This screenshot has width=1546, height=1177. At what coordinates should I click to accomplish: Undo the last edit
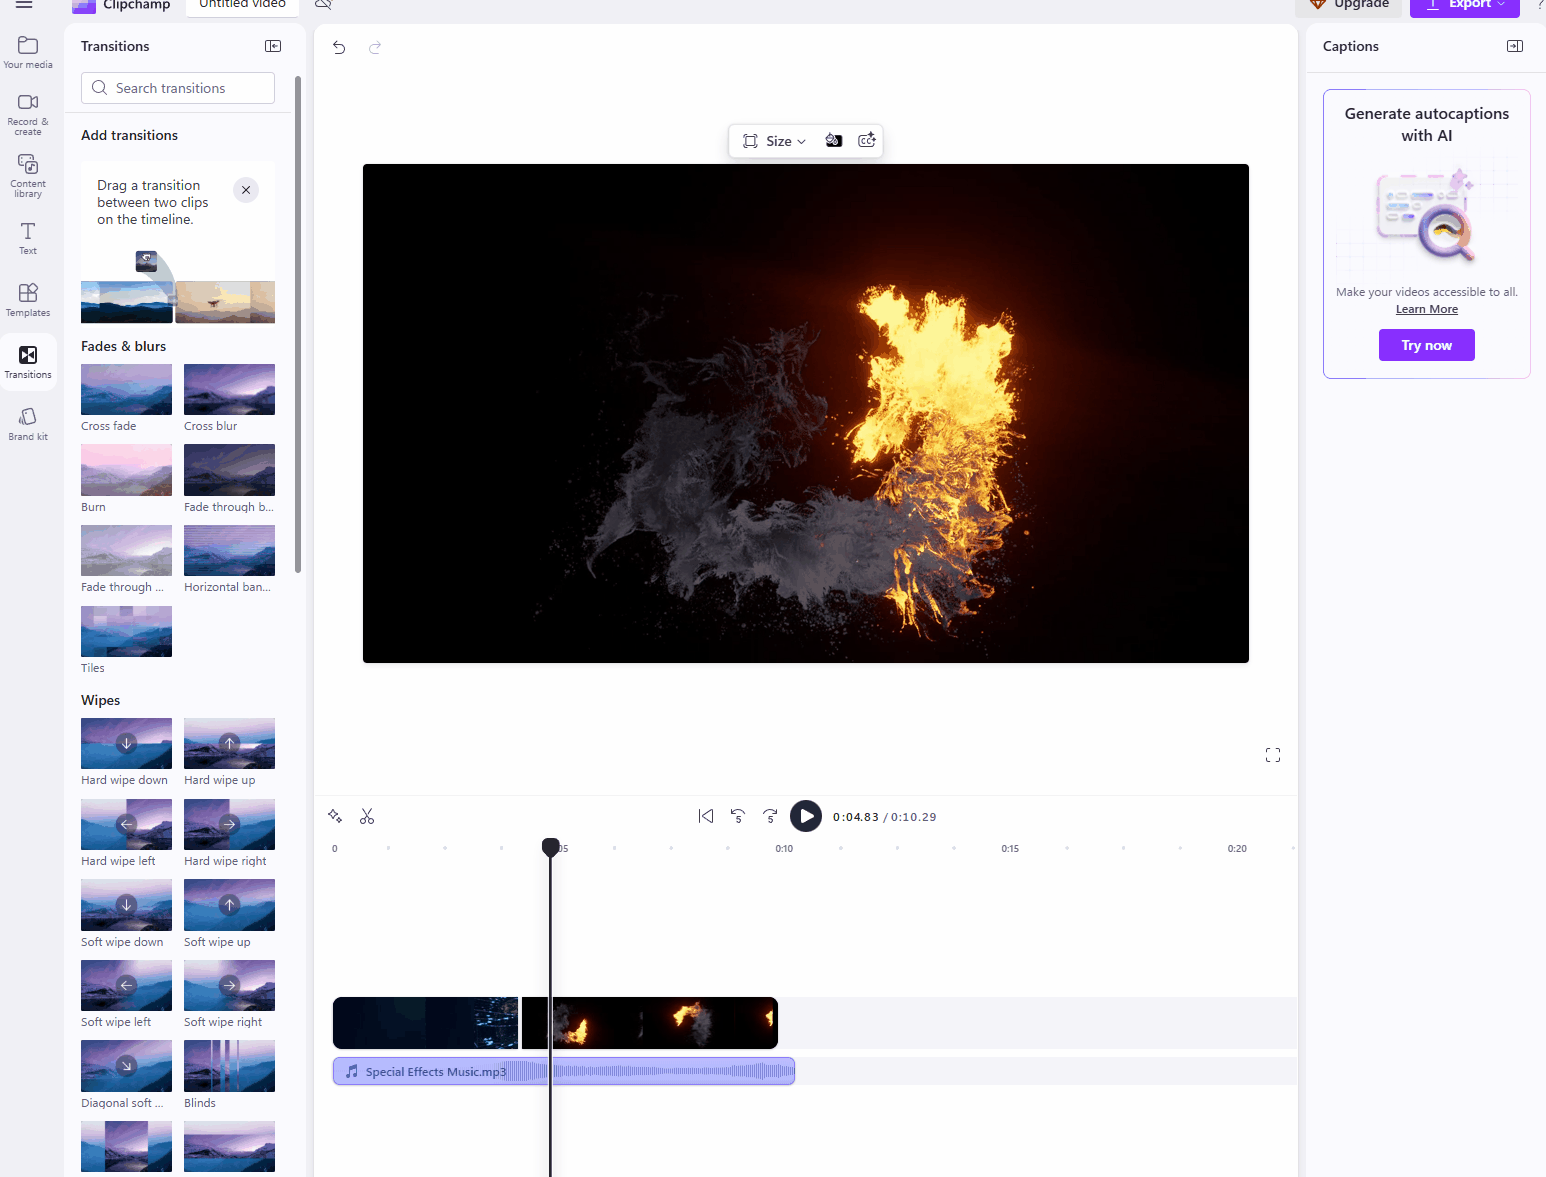338,47
